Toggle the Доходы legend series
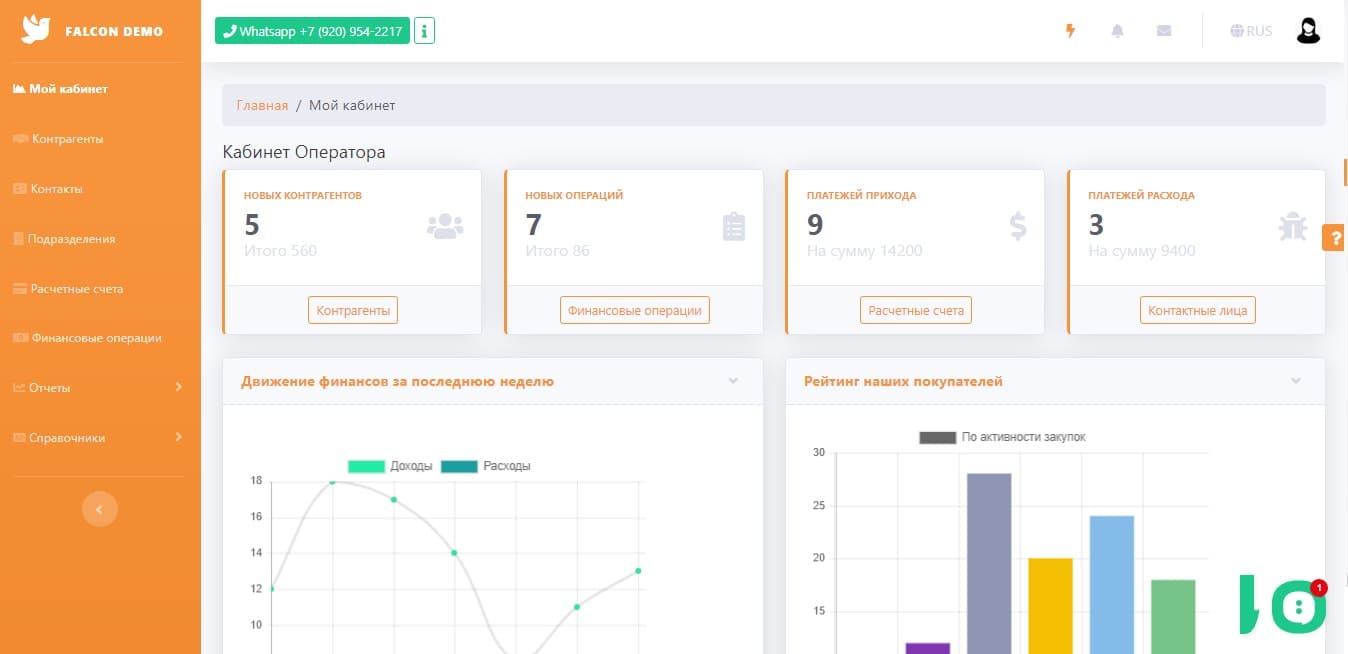 pos(390,466)
